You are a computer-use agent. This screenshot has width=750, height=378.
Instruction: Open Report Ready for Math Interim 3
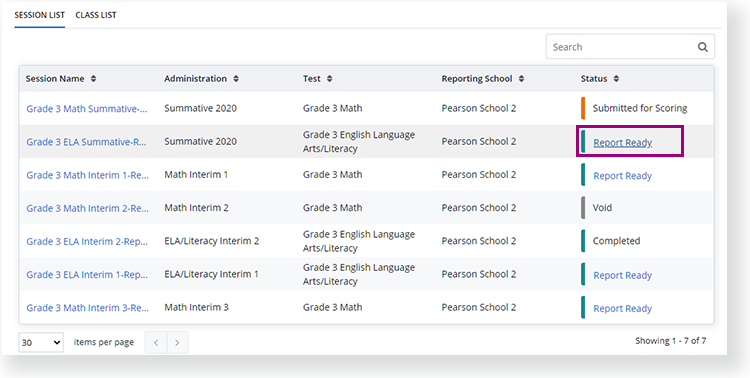tap(622, 309)
